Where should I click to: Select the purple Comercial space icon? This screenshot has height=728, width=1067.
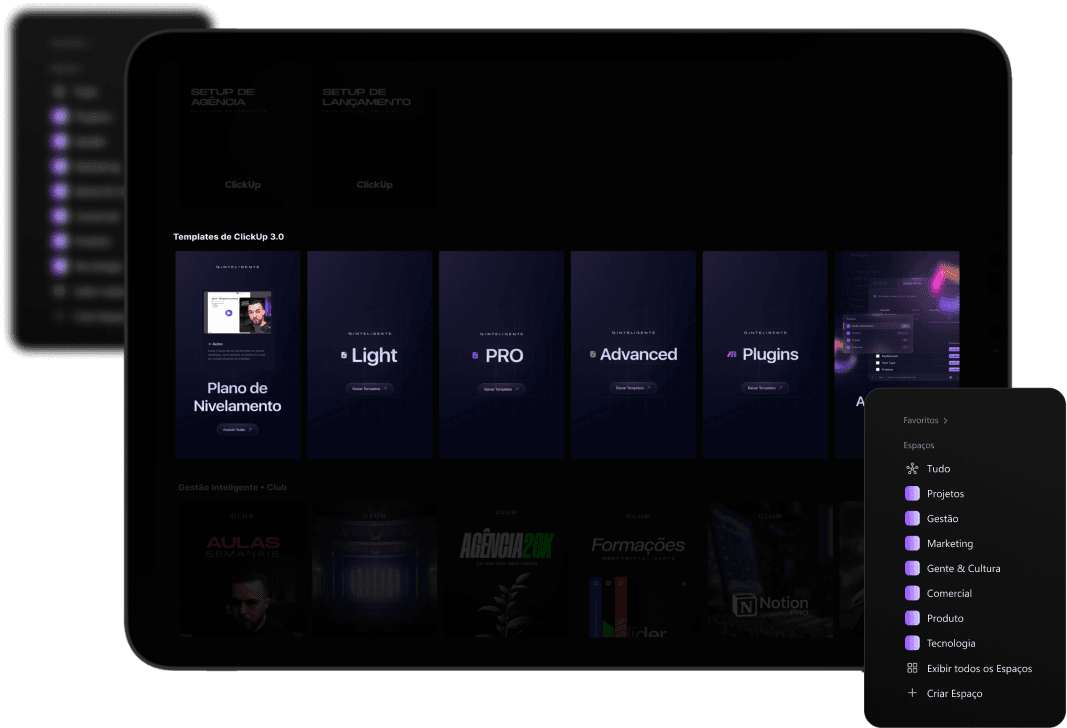point(913,593)
